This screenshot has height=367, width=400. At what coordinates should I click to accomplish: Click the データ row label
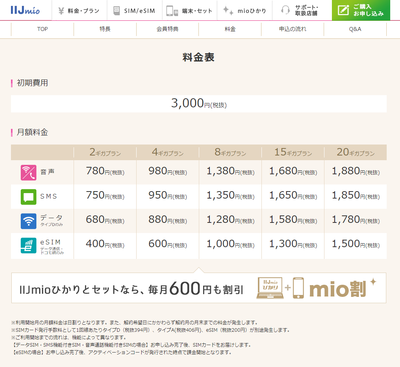pos(51,218)
